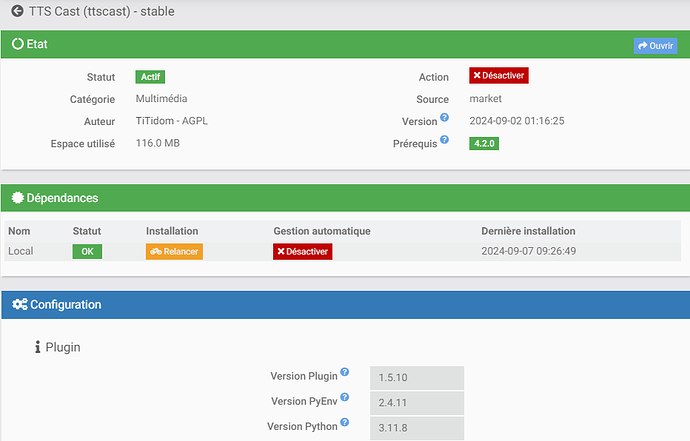
Task: Click the green Actif status badge
Action: click(150, 77)
